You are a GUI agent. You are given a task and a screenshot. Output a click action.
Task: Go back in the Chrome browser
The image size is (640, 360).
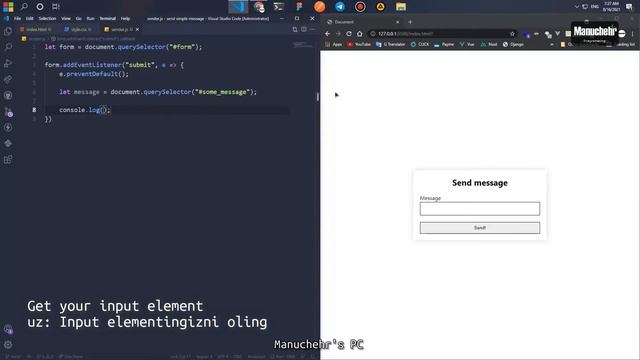coord(327,34)
